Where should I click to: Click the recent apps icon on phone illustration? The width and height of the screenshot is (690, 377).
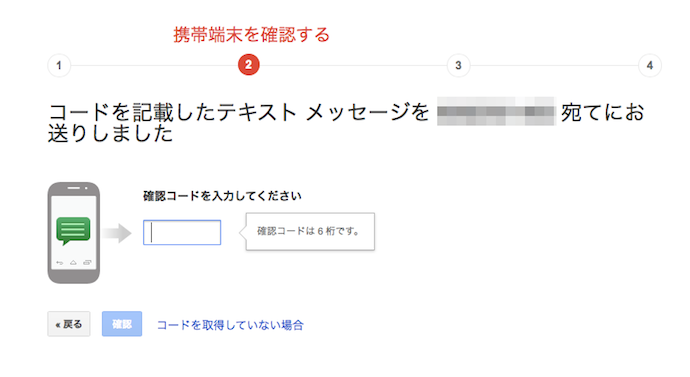[87, 263]
